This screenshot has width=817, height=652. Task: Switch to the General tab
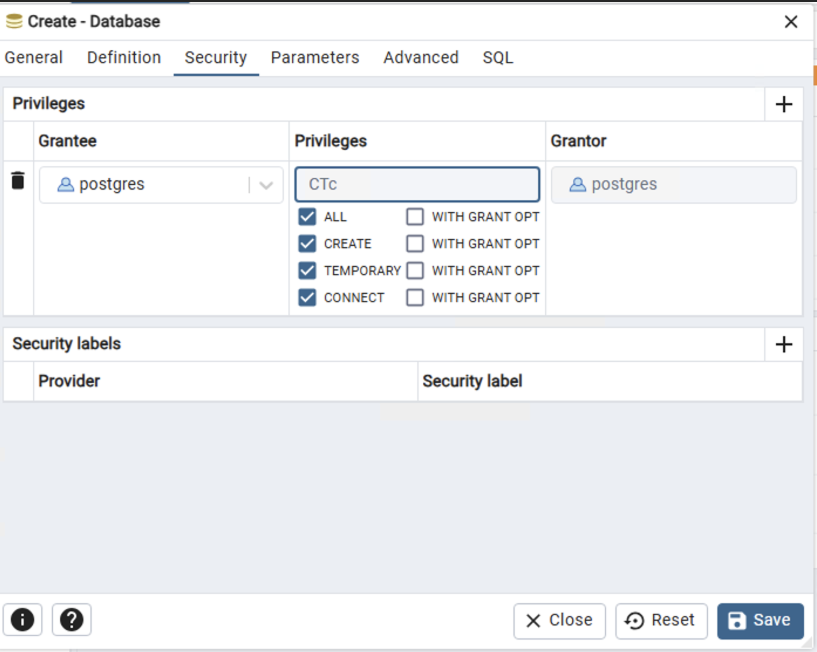(33, 57)
